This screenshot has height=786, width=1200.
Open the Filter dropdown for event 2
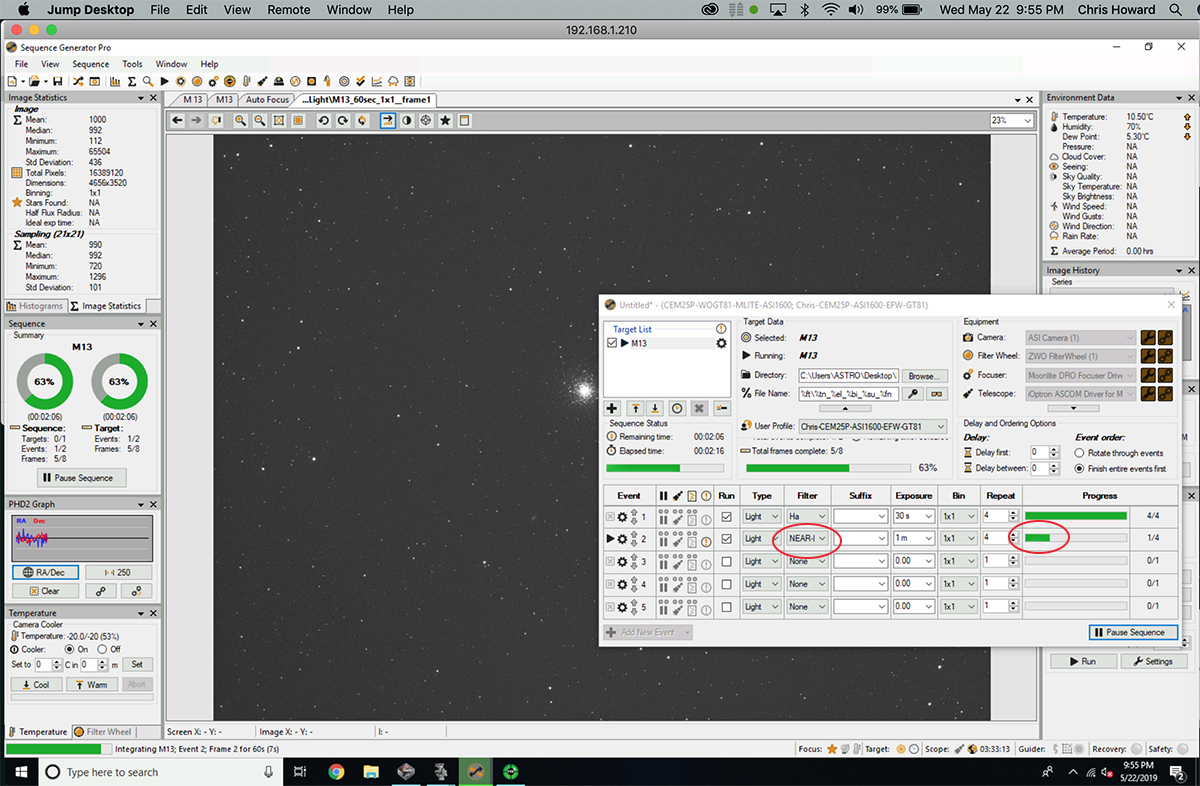point(822,539)
